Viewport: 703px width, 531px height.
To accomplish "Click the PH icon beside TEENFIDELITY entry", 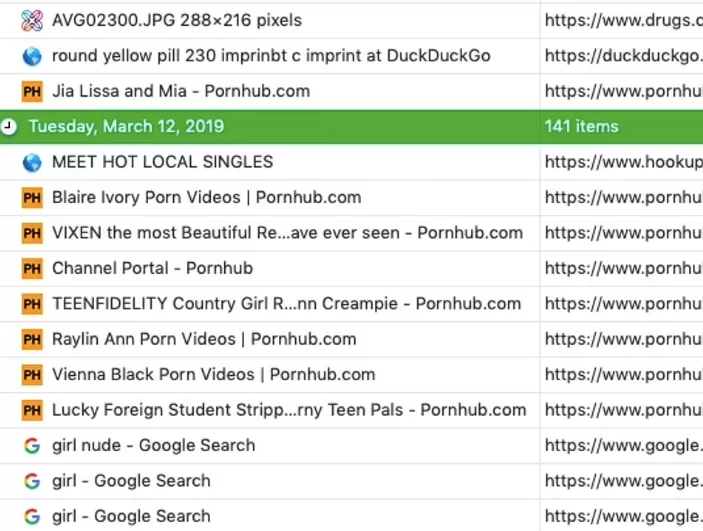I will point(32,304).
